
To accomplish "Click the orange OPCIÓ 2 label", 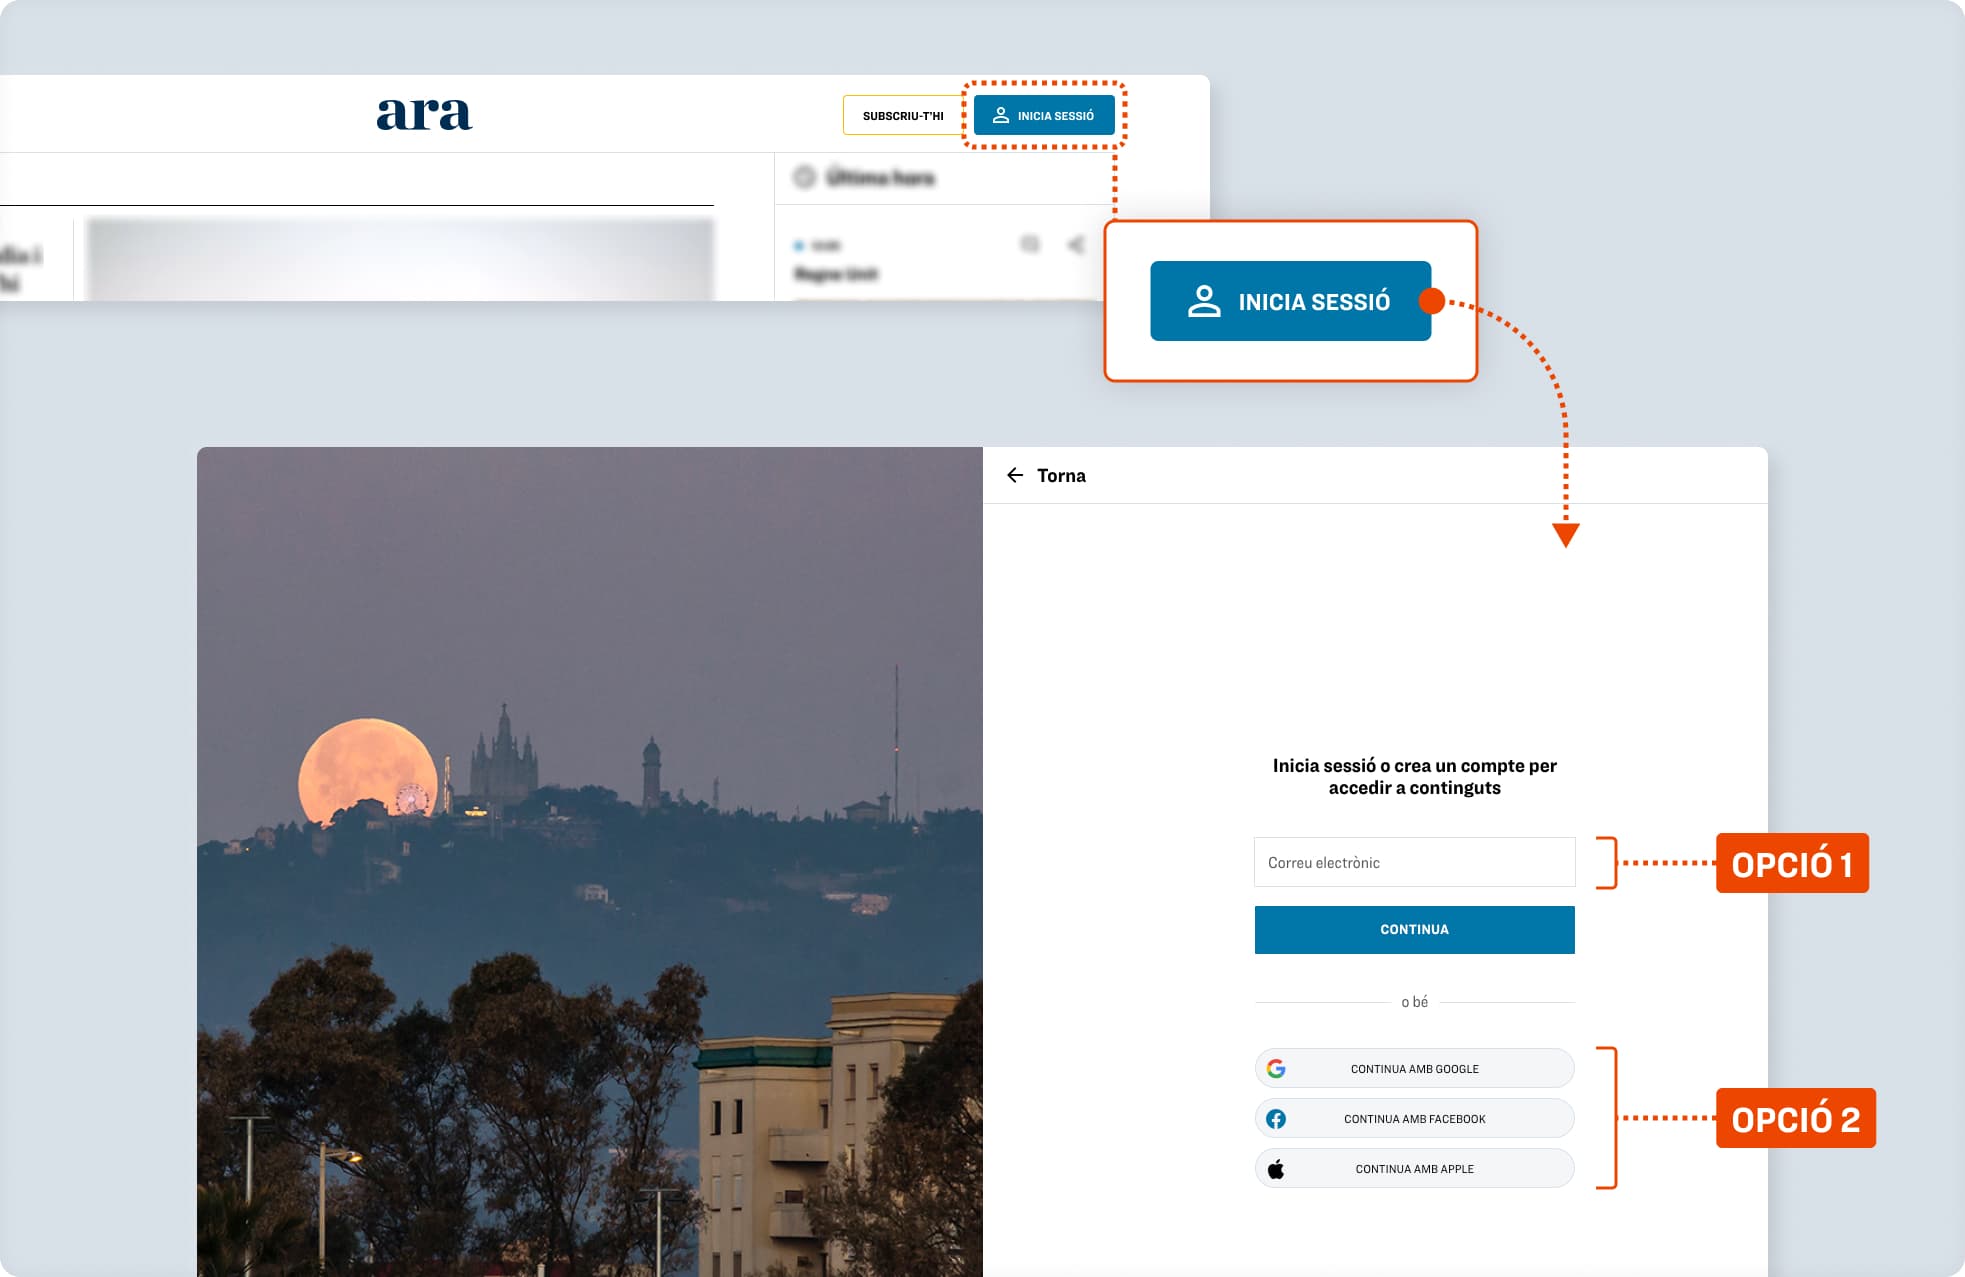I will click(x=1795, y=1118).
